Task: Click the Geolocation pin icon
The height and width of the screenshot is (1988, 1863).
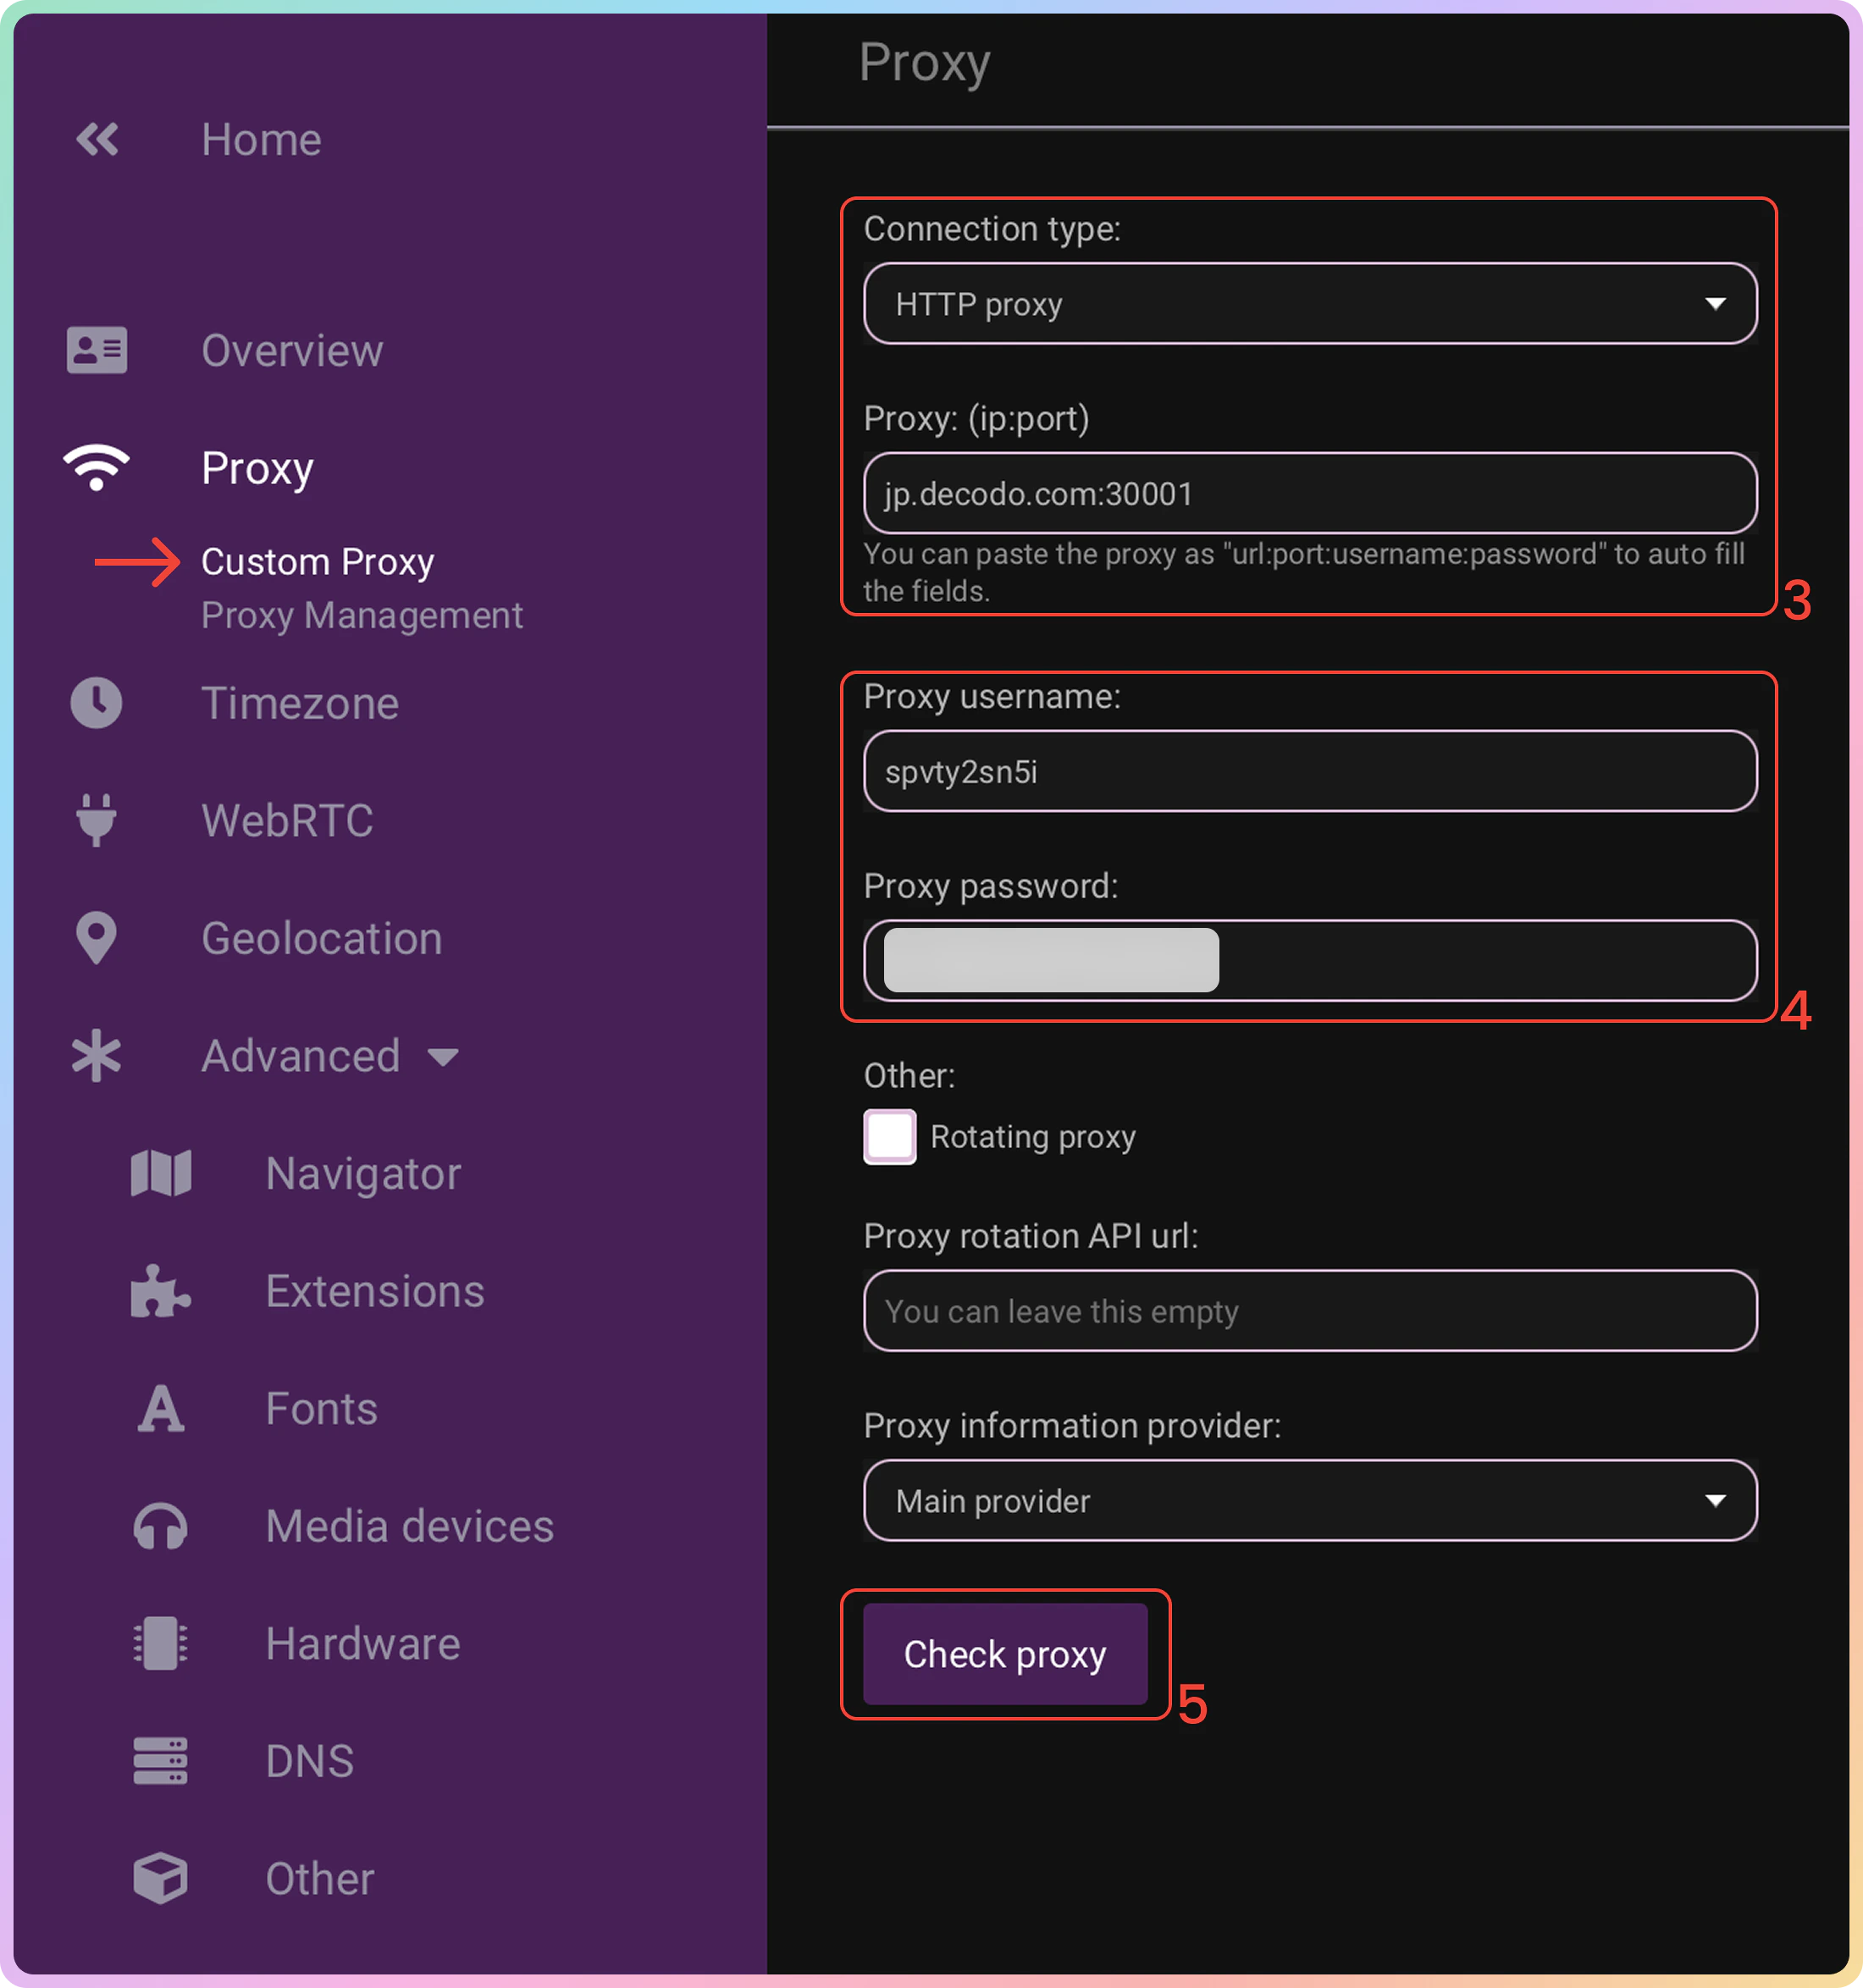Action: coord(97,938)
